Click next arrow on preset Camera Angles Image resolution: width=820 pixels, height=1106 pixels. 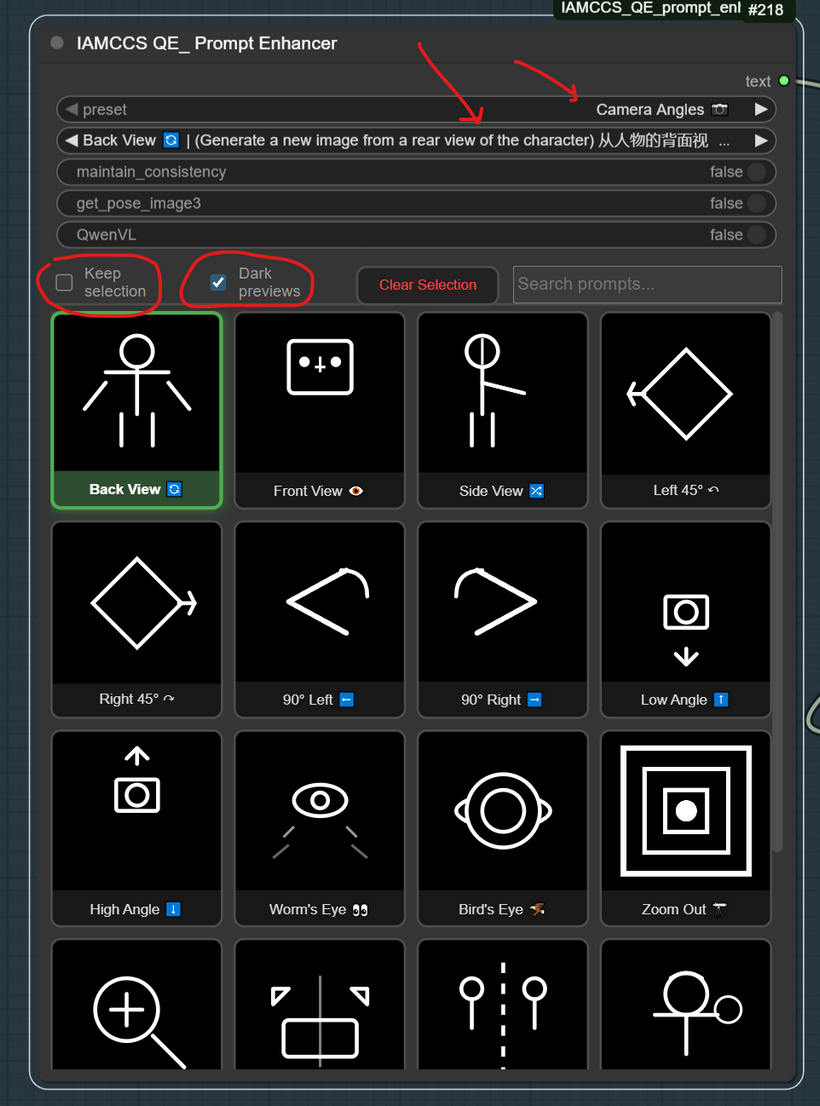(762, 109)
